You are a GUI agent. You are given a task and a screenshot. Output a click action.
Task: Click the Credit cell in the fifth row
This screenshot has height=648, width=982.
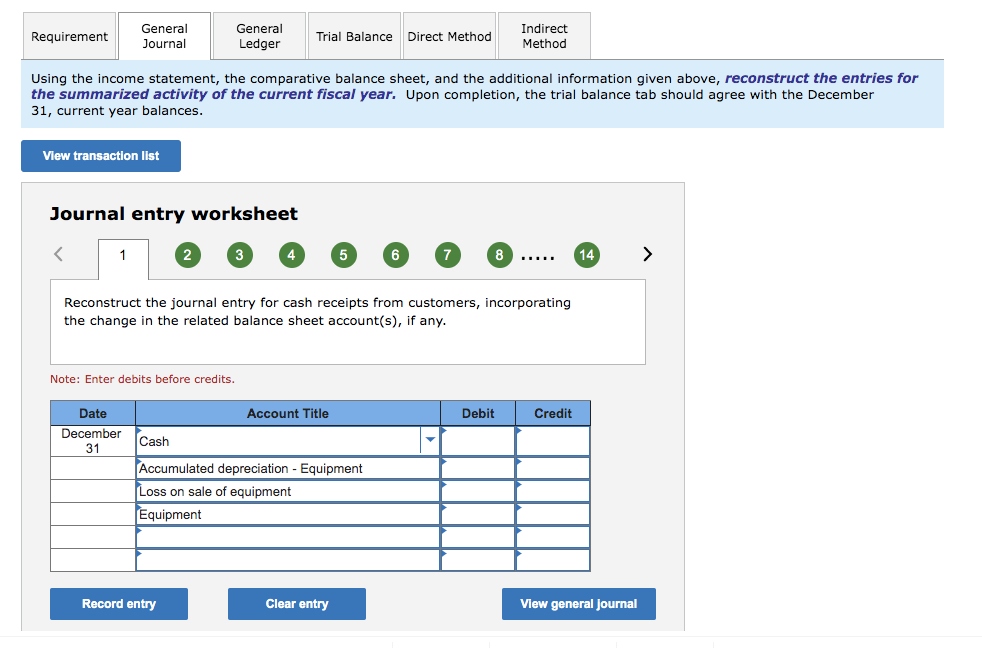pyautogui.click(x=553, y=537)
